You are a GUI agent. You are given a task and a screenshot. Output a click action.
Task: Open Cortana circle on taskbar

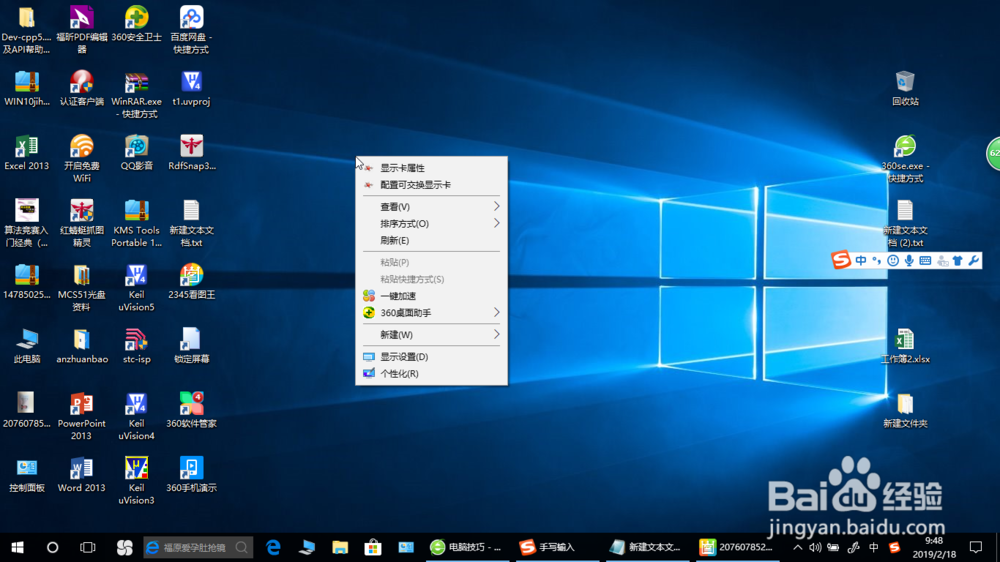52,547
